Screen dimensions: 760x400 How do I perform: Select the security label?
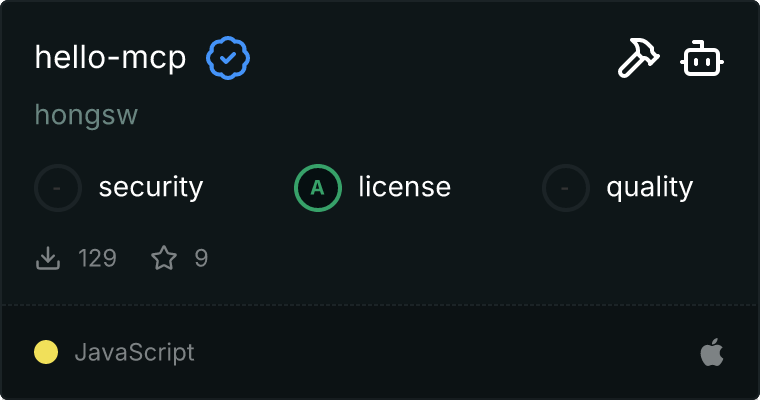pyautogui.click(x=151, y=187)
